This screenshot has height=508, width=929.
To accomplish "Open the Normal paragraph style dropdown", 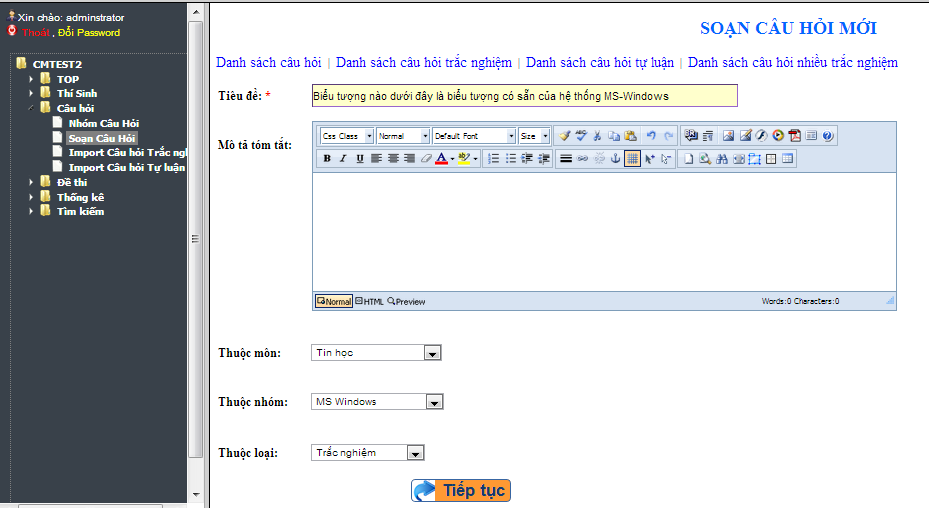I will pyautogui.click(x=403, y=136).
